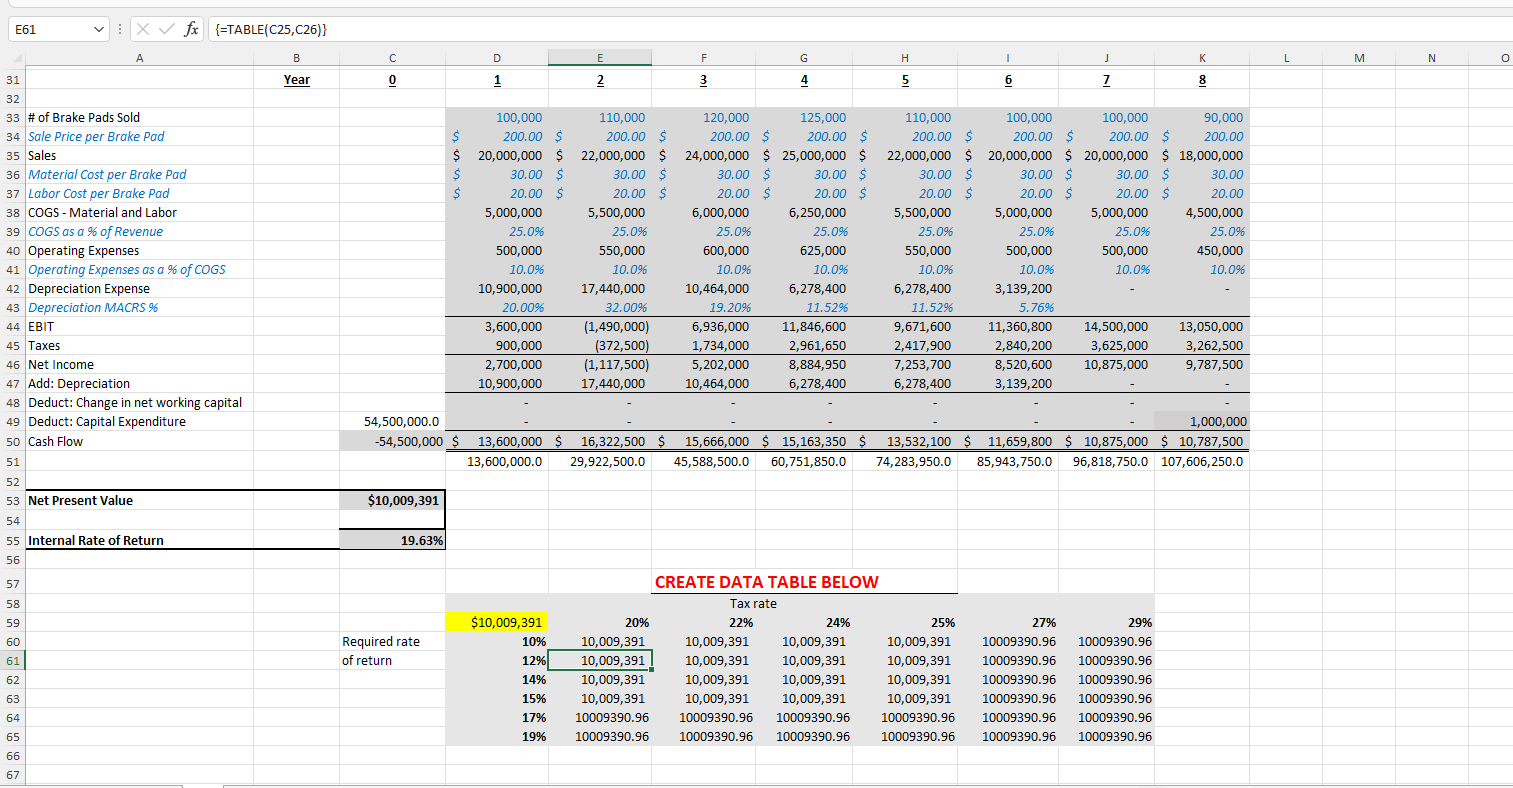Select column K header

coord(1202,58)
